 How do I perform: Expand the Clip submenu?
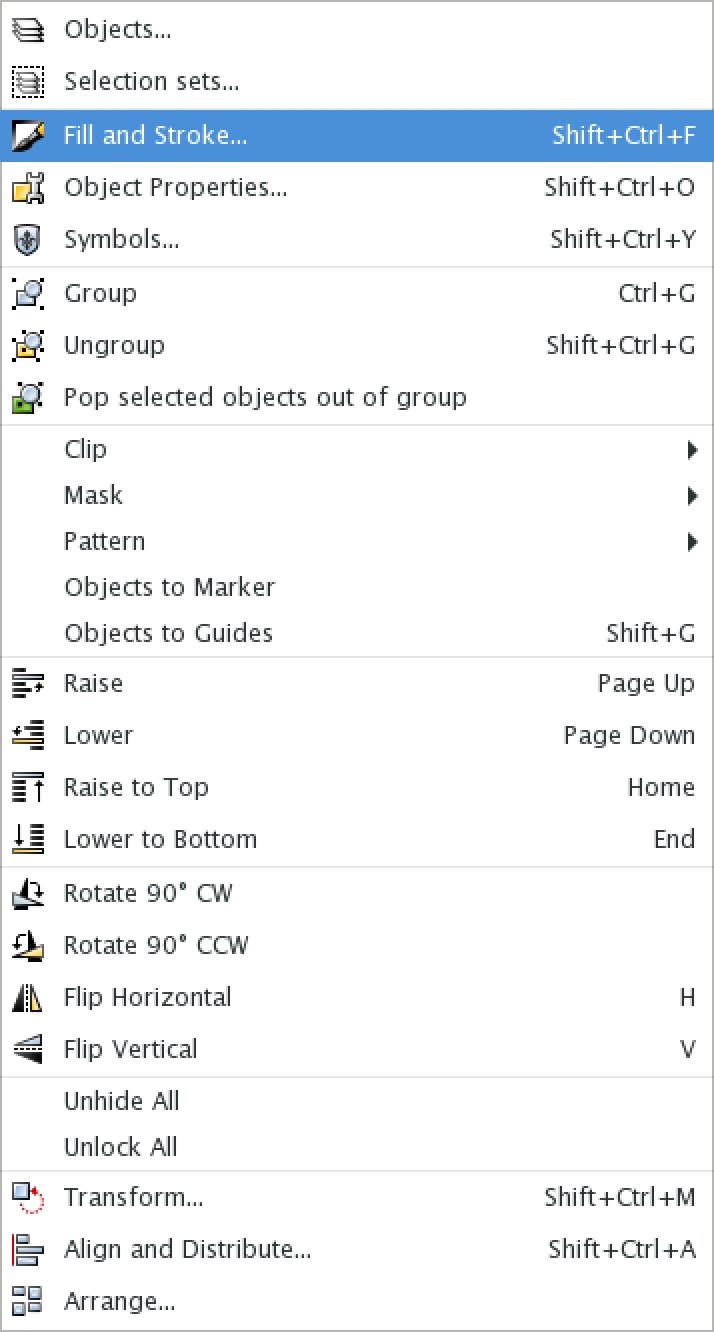coord(85,449)
